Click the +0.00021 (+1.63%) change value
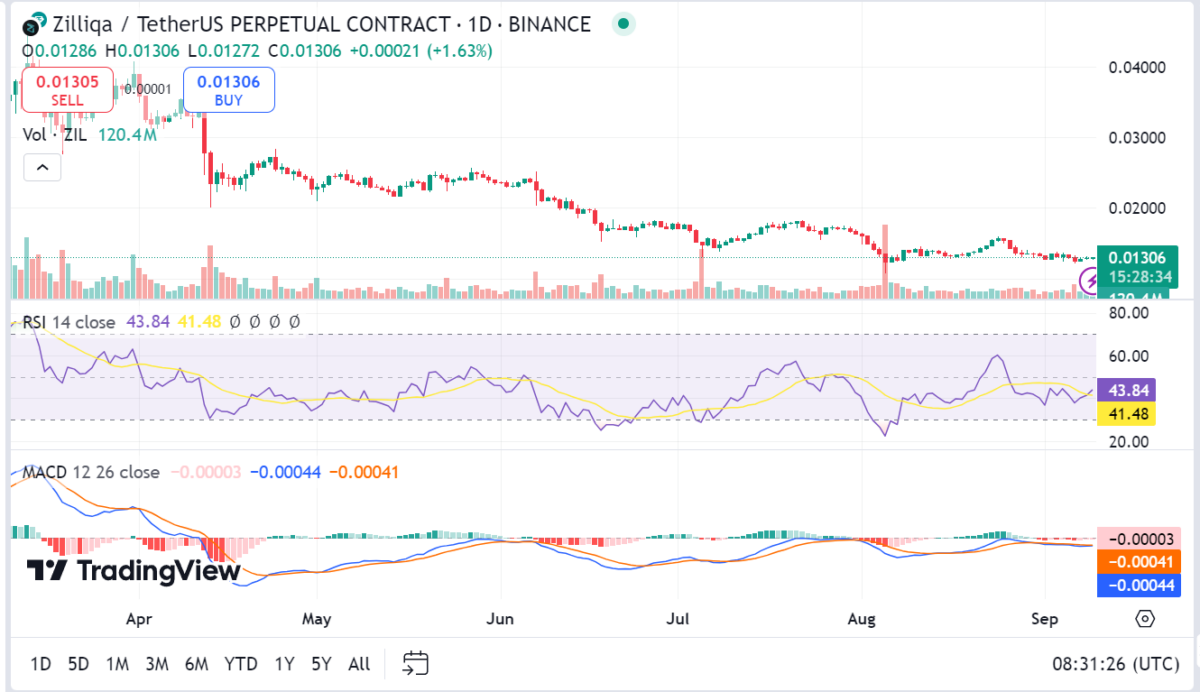 click(x=421, y=50)
